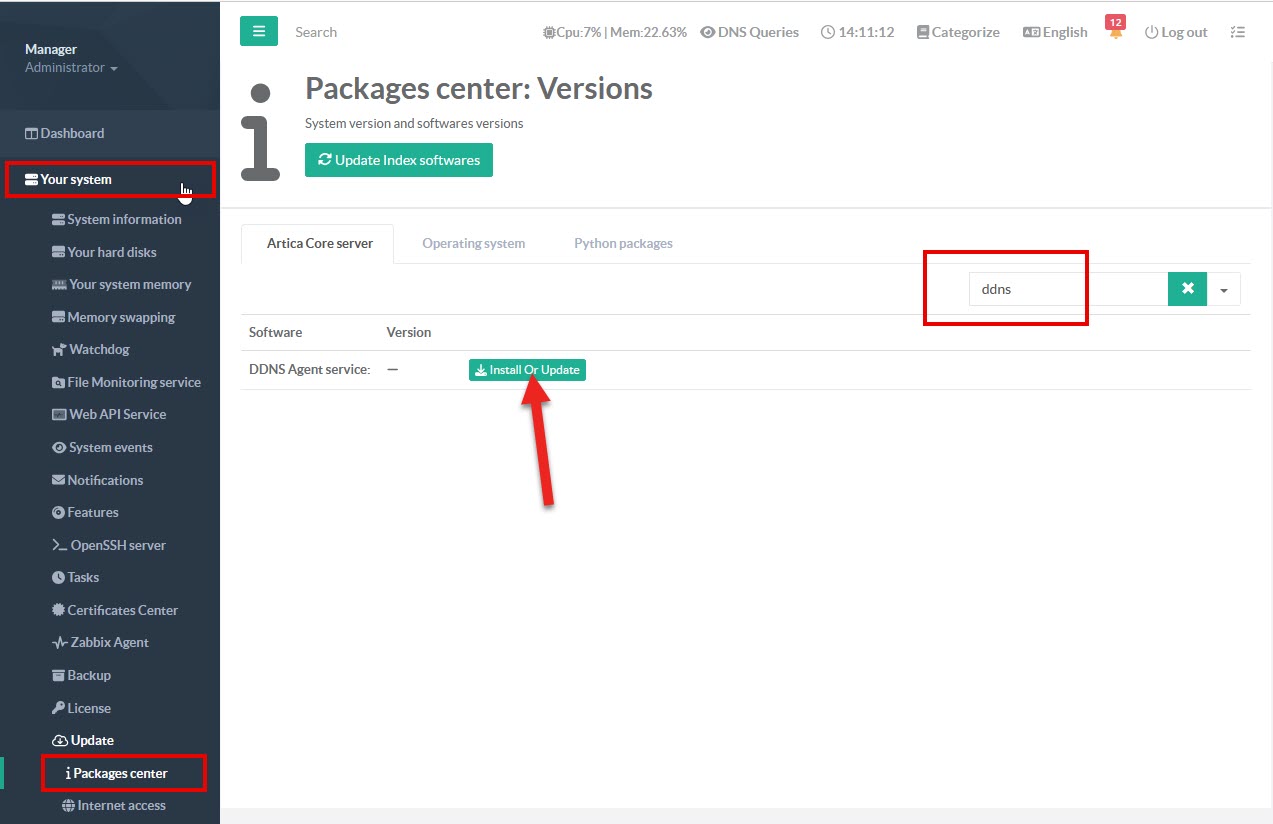Click Install Or Update for DDNS Agent
Image resolution: width=1273 pixels, height=824 pixels.
pos(527,370)
